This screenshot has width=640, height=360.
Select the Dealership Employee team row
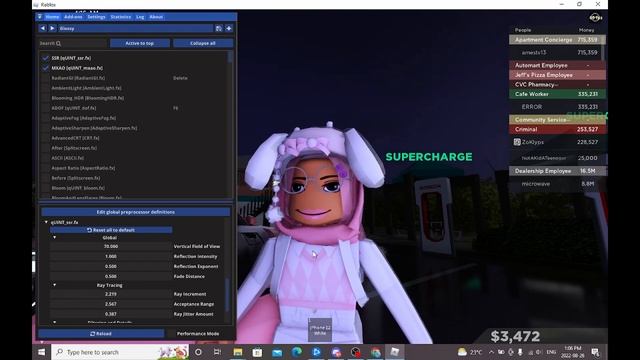click(x=557, y=171)
